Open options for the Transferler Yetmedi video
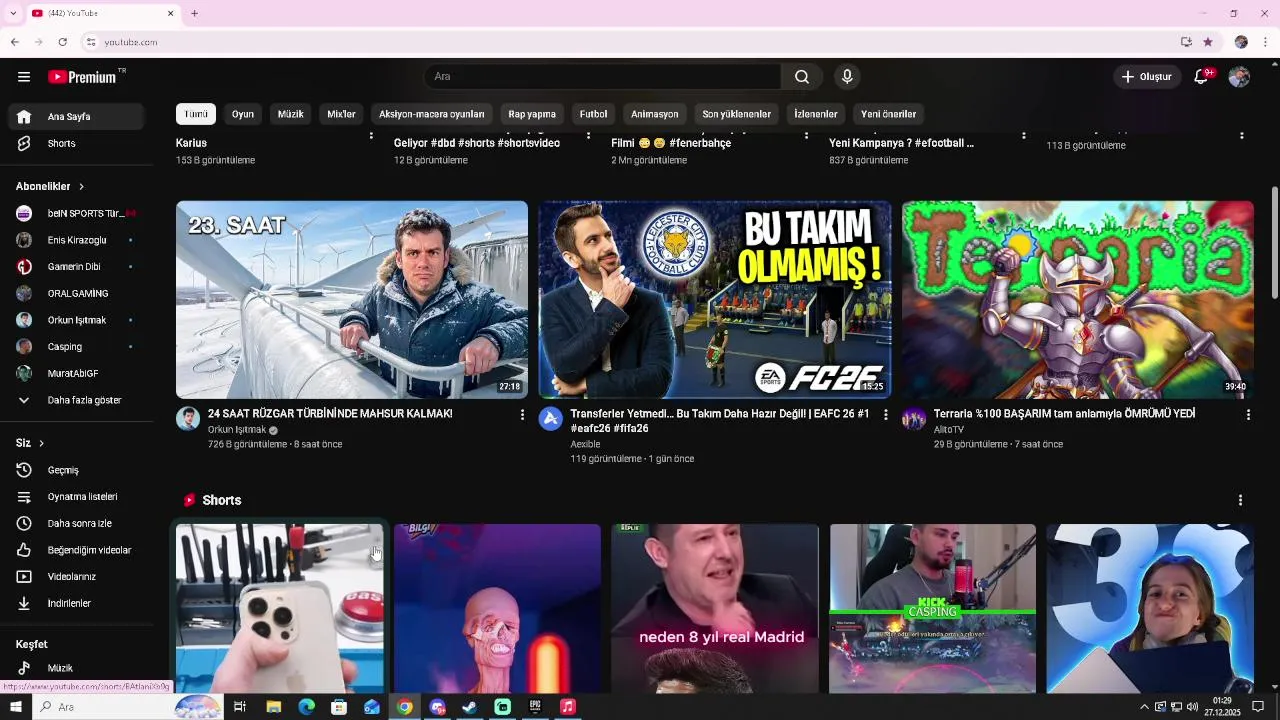 point(885,414)
